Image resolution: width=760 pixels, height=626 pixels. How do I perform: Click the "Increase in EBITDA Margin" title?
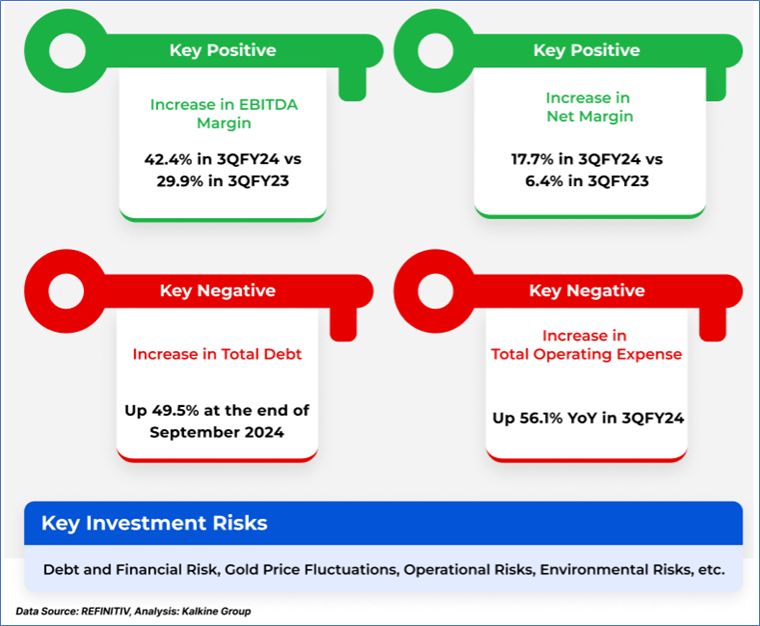click(x=222, y=114)
